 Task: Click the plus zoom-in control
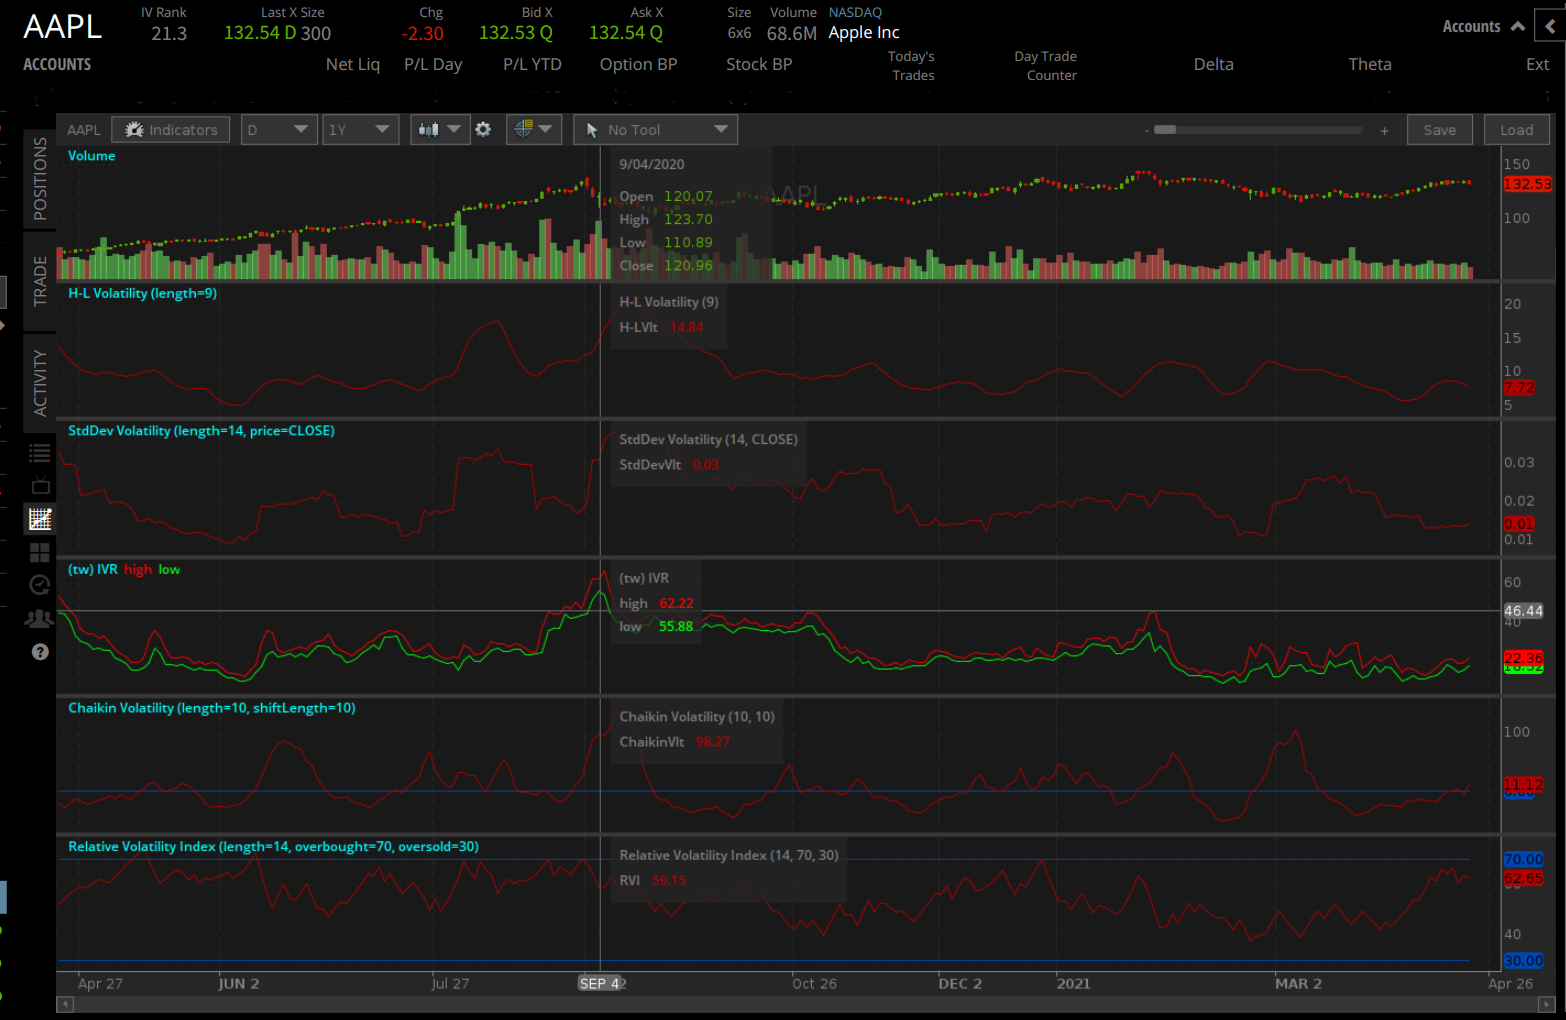tap(1384, 131)
